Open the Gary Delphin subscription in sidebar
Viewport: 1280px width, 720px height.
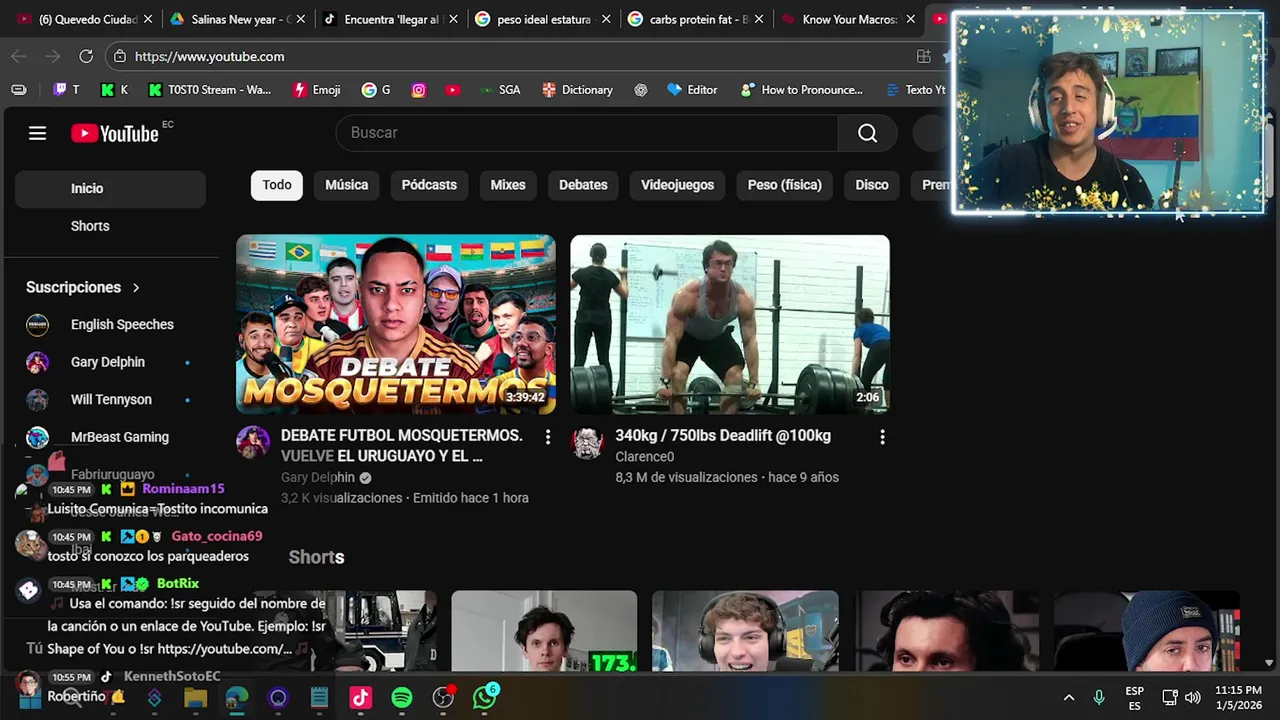110,362
